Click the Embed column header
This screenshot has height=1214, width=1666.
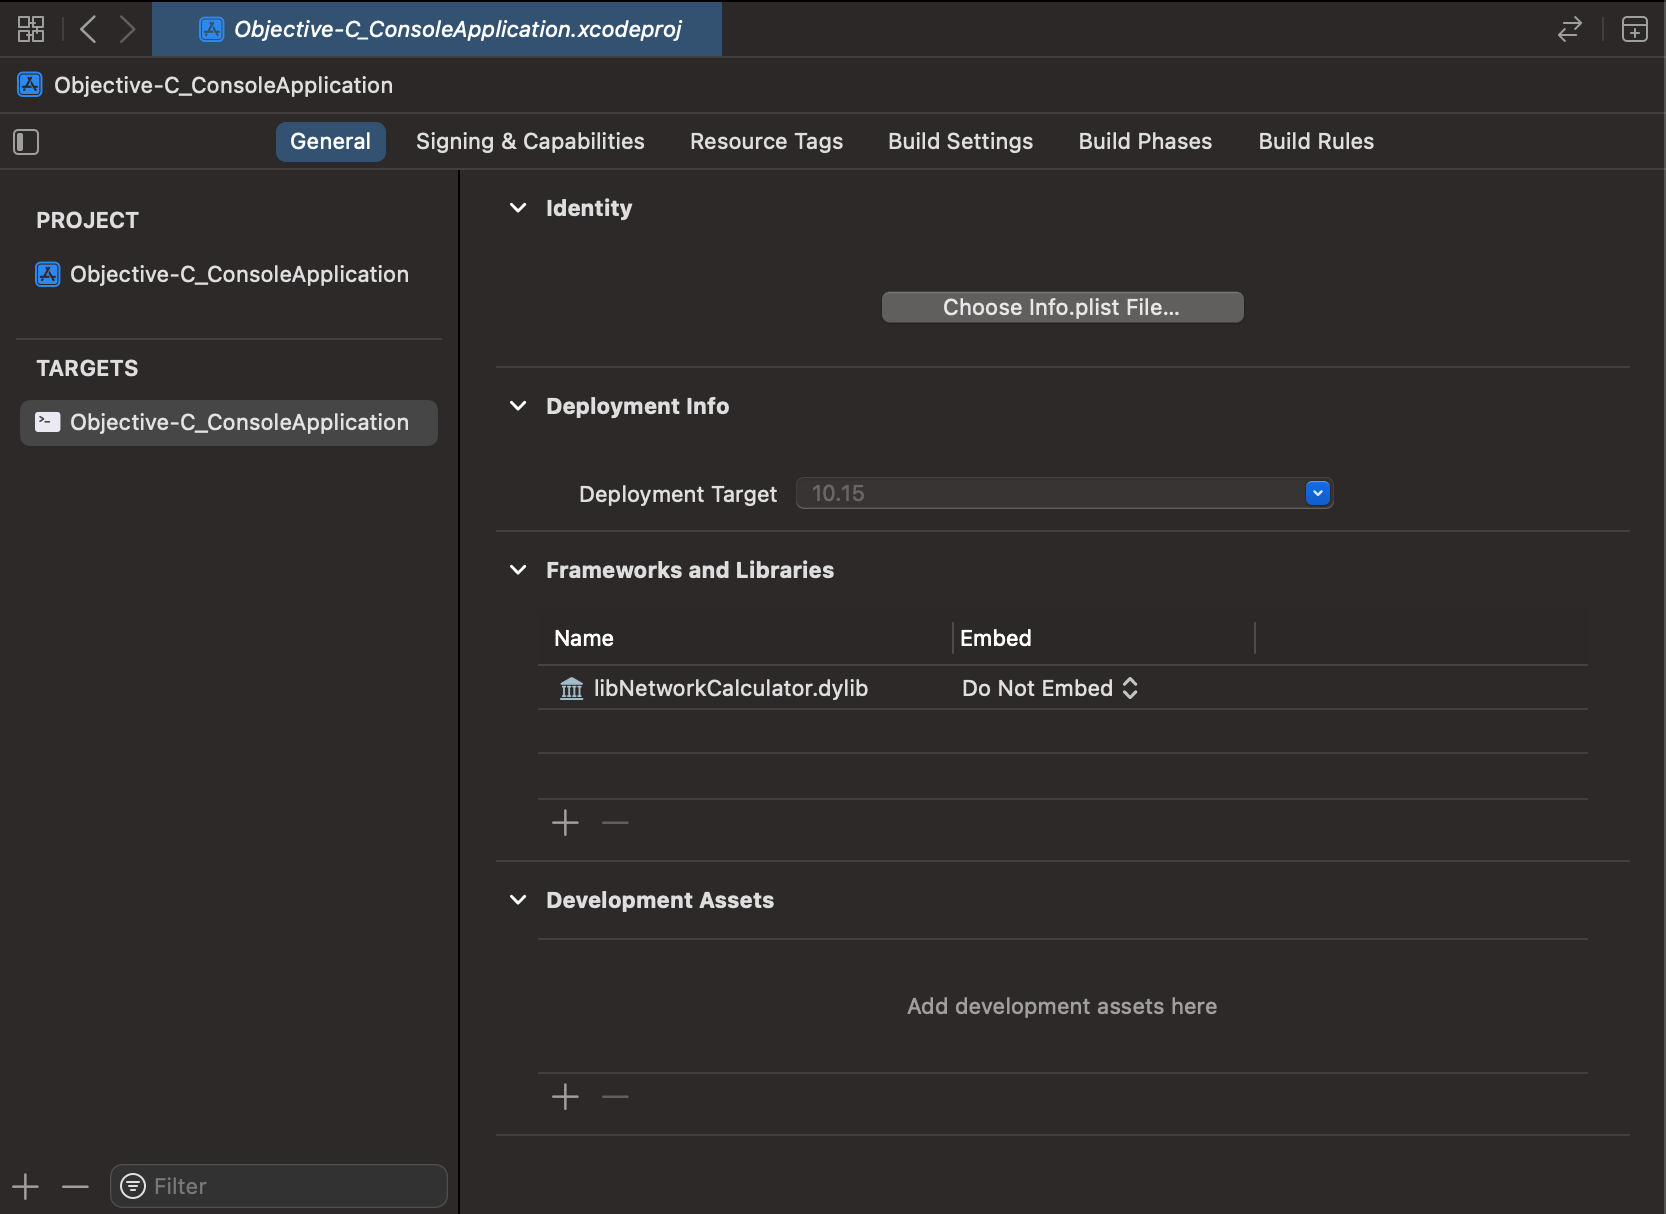tap(995, 638)
